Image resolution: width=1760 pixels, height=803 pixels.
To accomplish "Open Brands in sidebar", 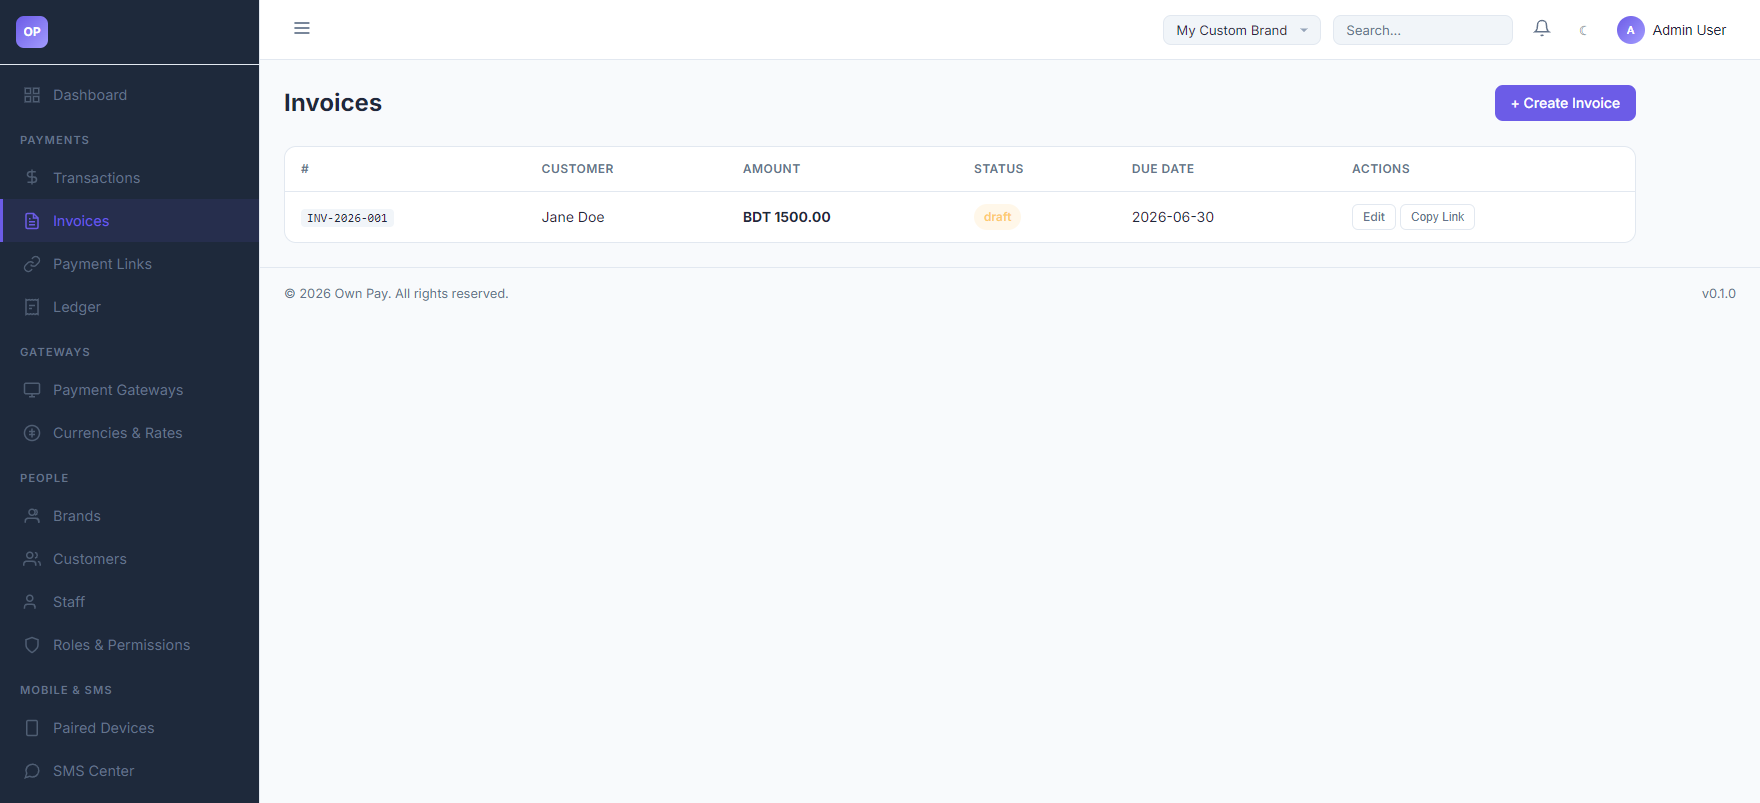I will pyautogui.click(x=129, y=516).
